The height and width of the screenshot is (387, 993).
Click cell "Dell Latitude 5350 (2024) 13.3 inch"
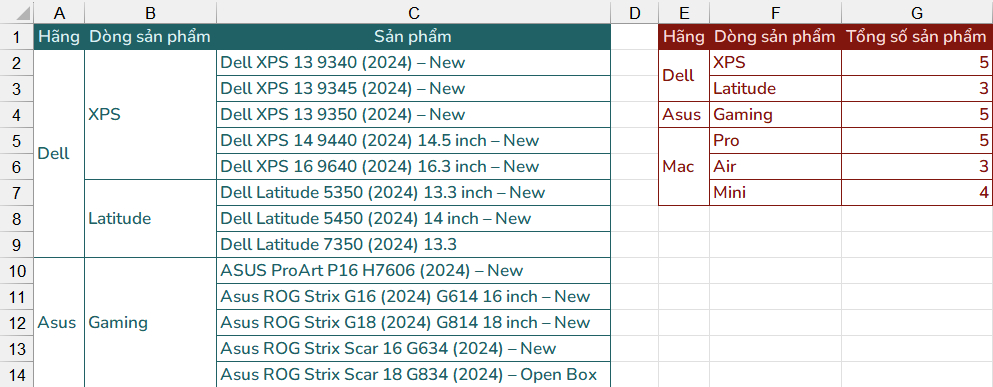414,193
